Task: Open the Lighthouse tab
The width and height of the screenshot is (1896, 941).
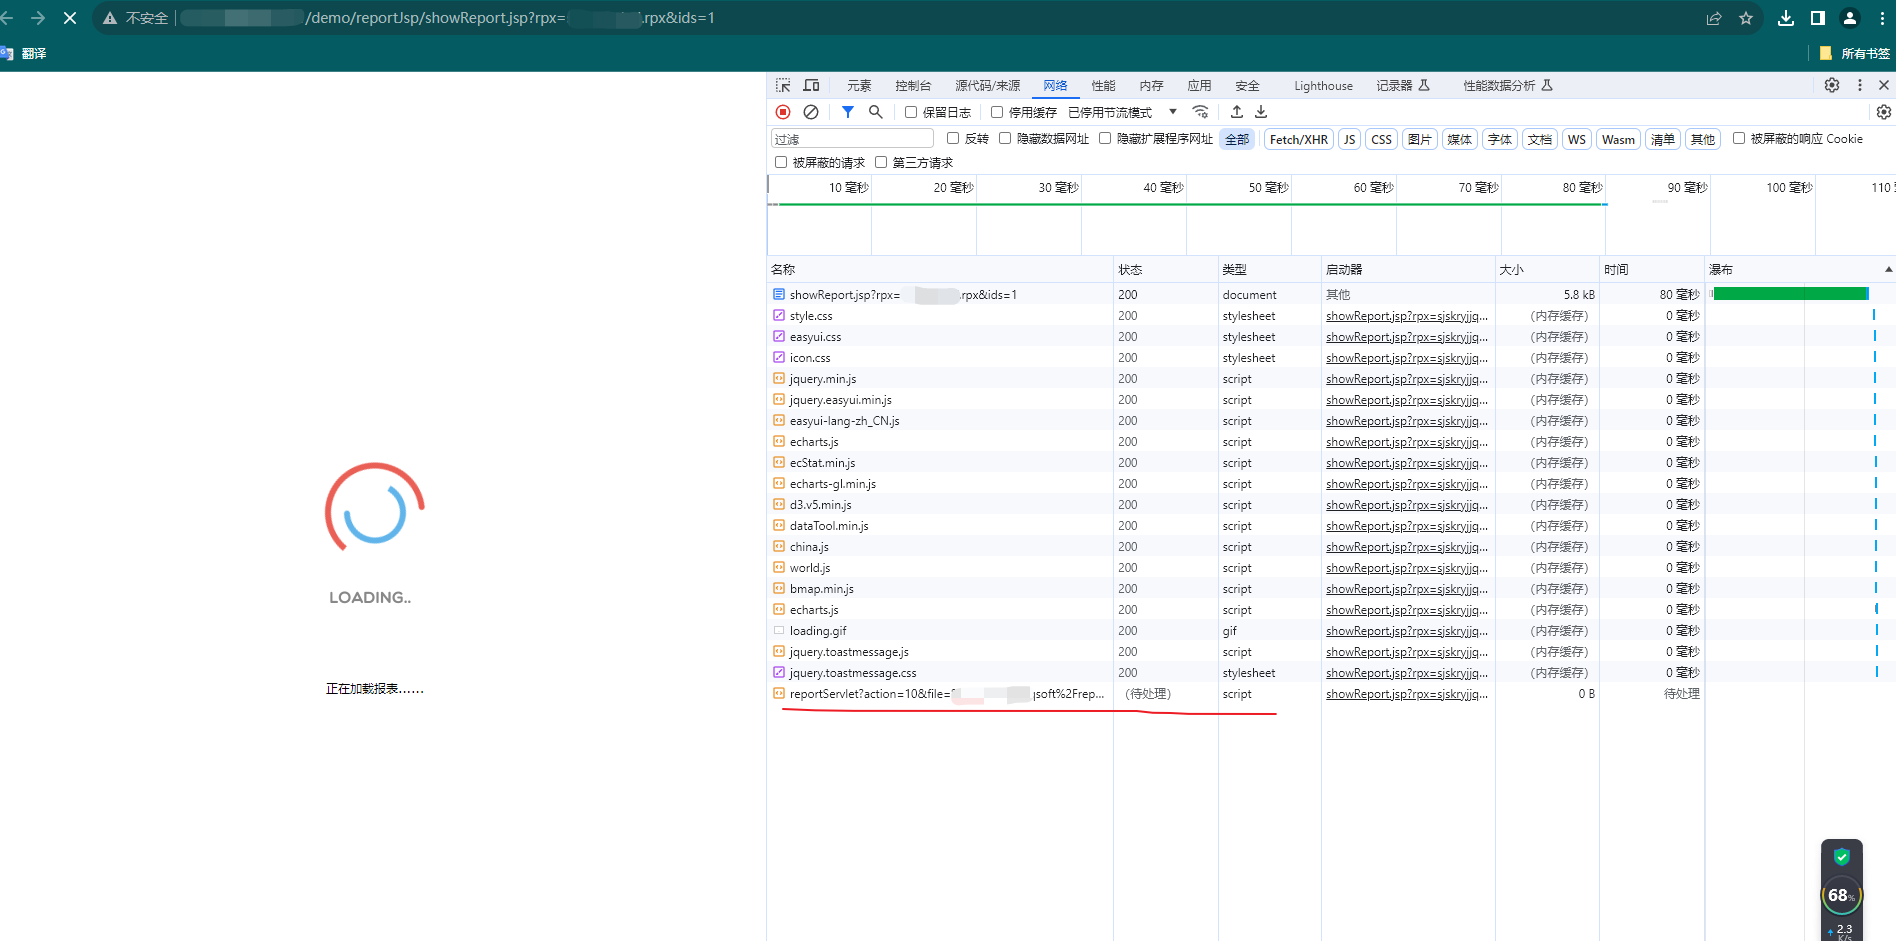Action: 1322,86
